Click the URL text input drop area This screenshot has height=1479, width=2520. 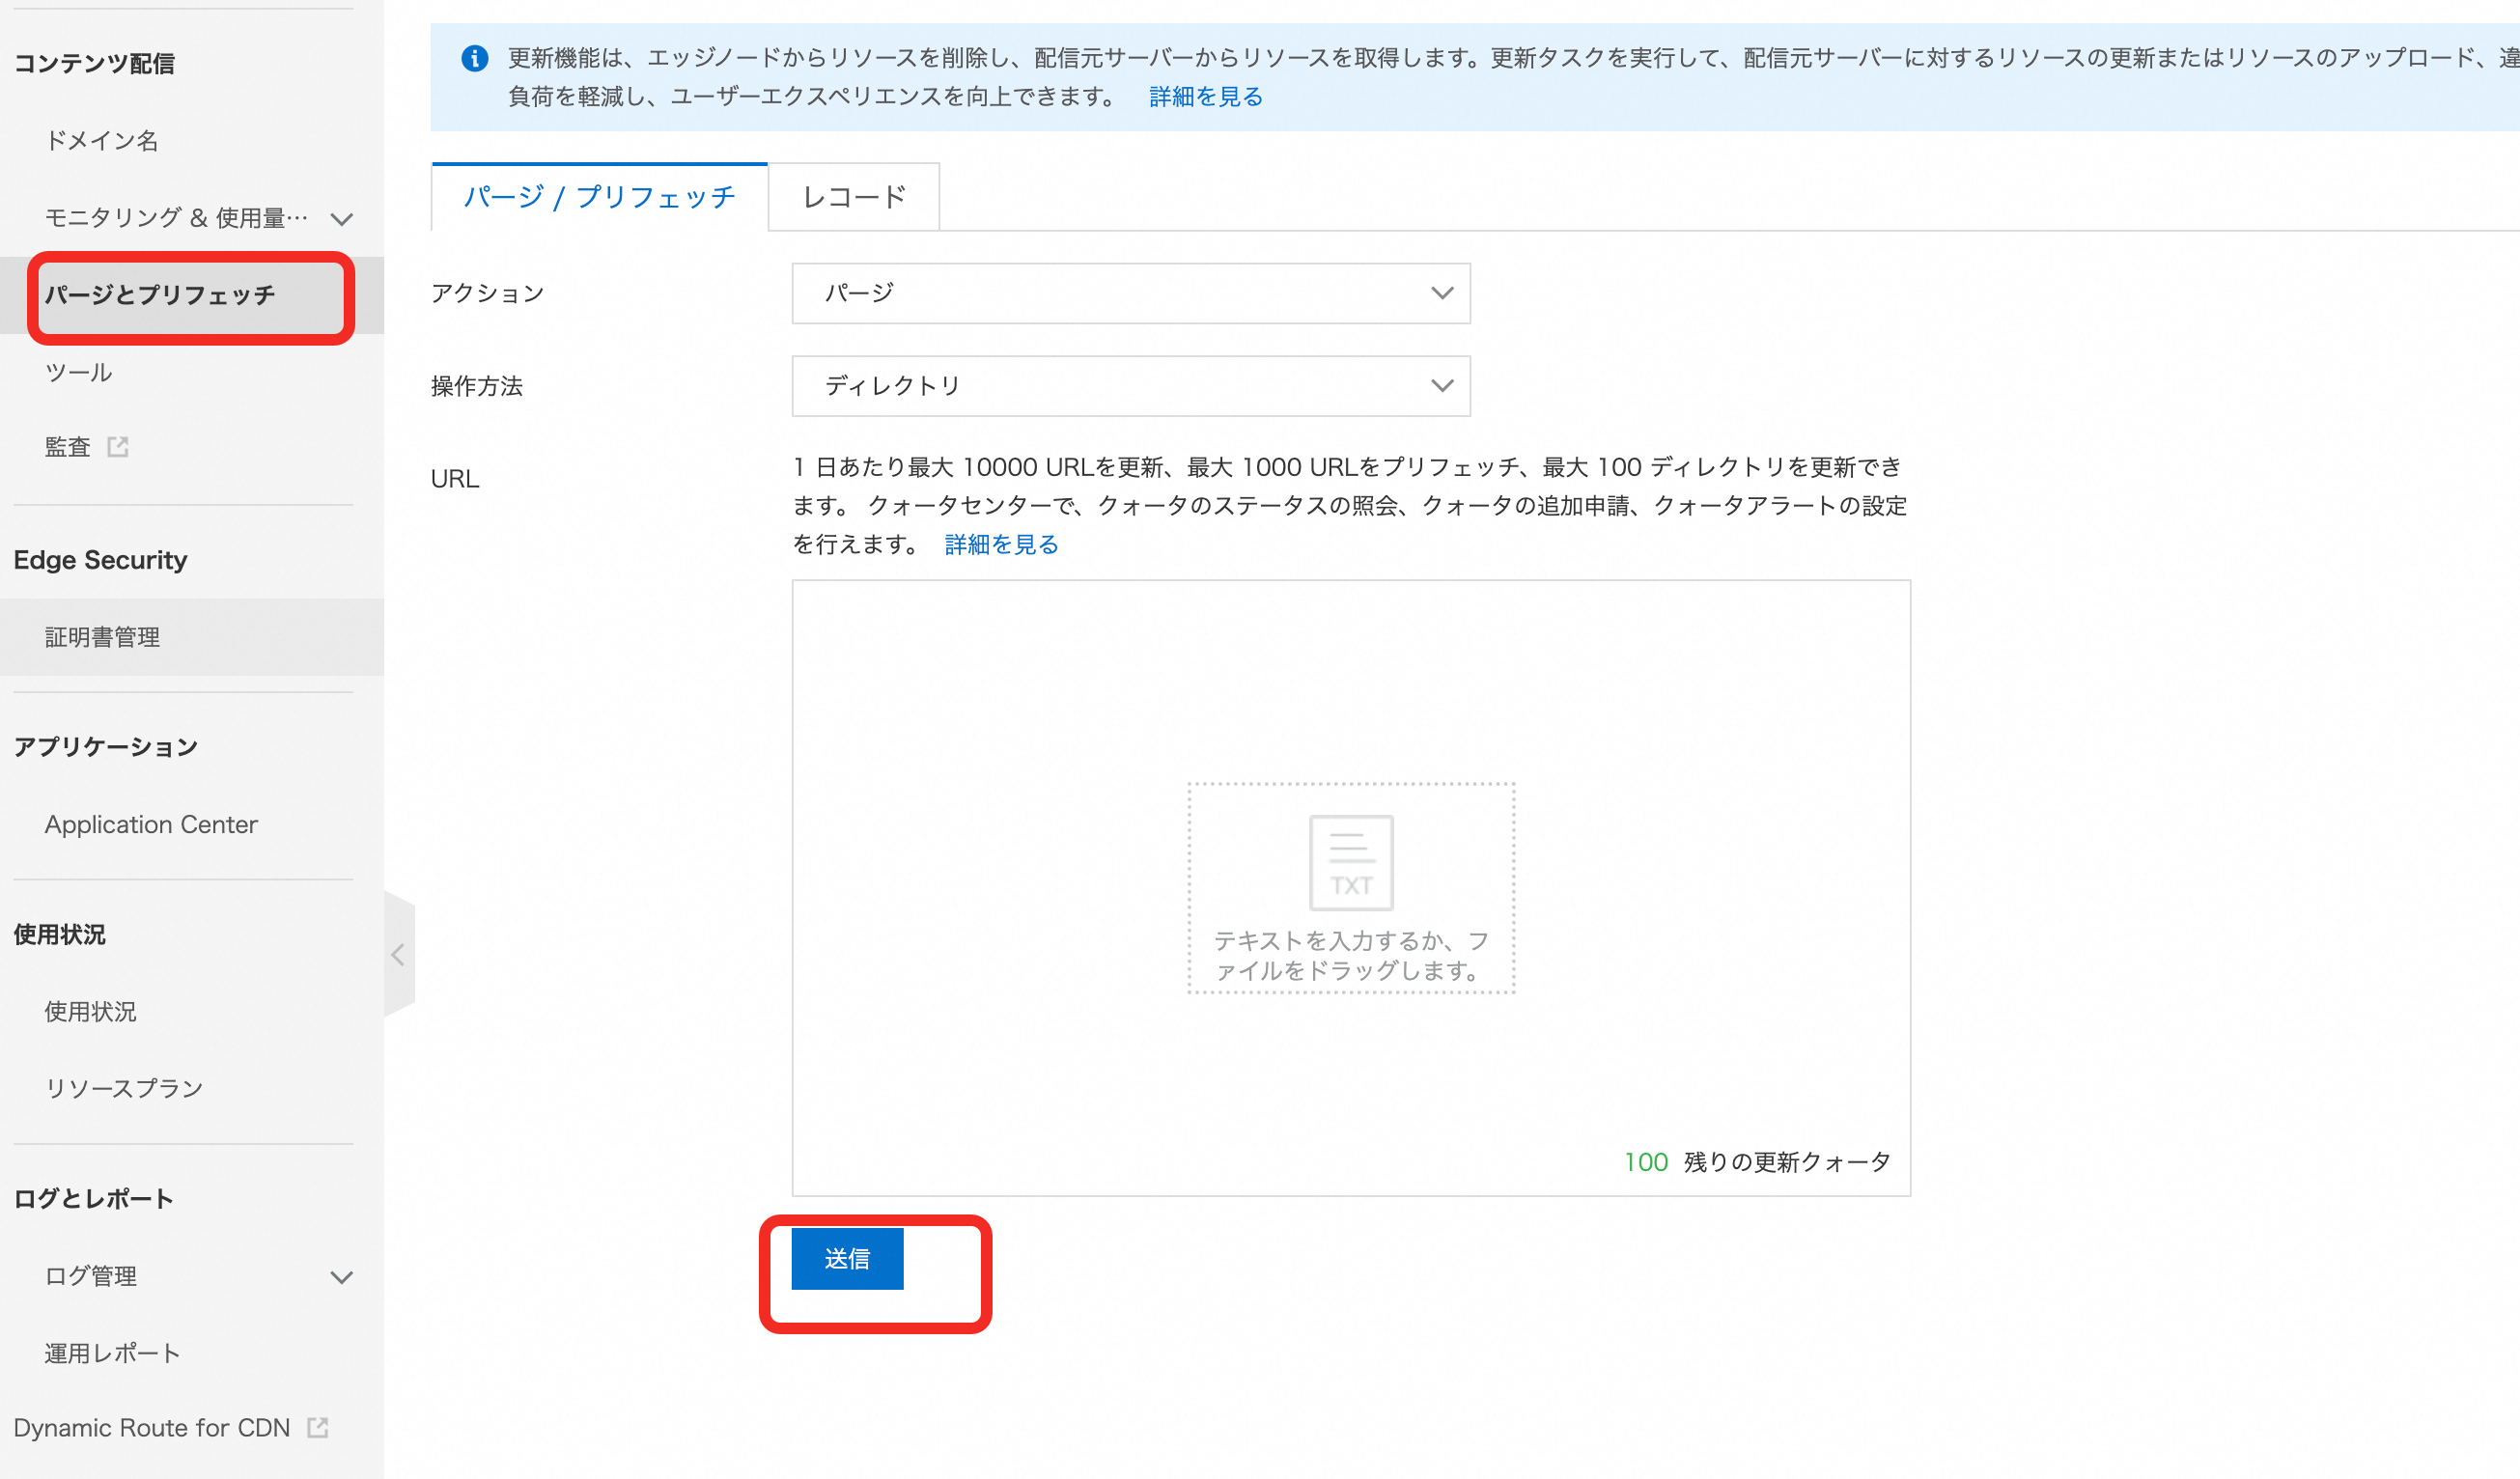pyautogui.click(x=1350, y=700)
